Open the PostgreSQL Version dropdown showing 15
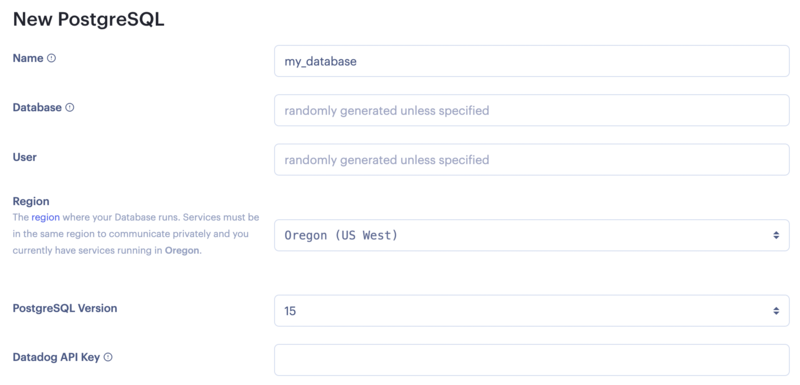 pyautogui.click(x=532, y=311)
